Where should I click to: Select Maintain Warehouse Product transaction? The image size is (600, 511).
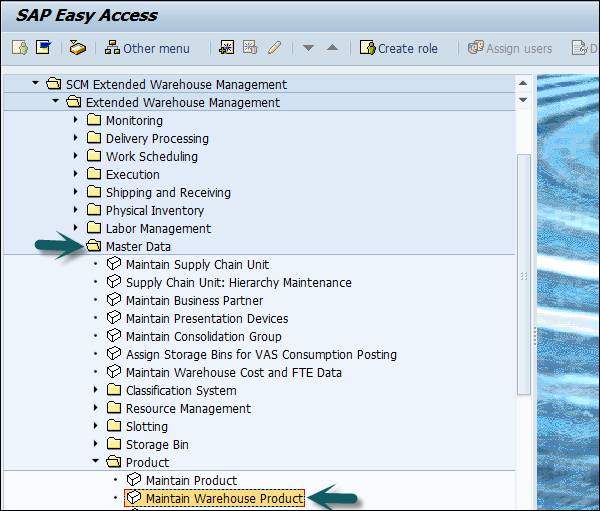coord(224,499)
